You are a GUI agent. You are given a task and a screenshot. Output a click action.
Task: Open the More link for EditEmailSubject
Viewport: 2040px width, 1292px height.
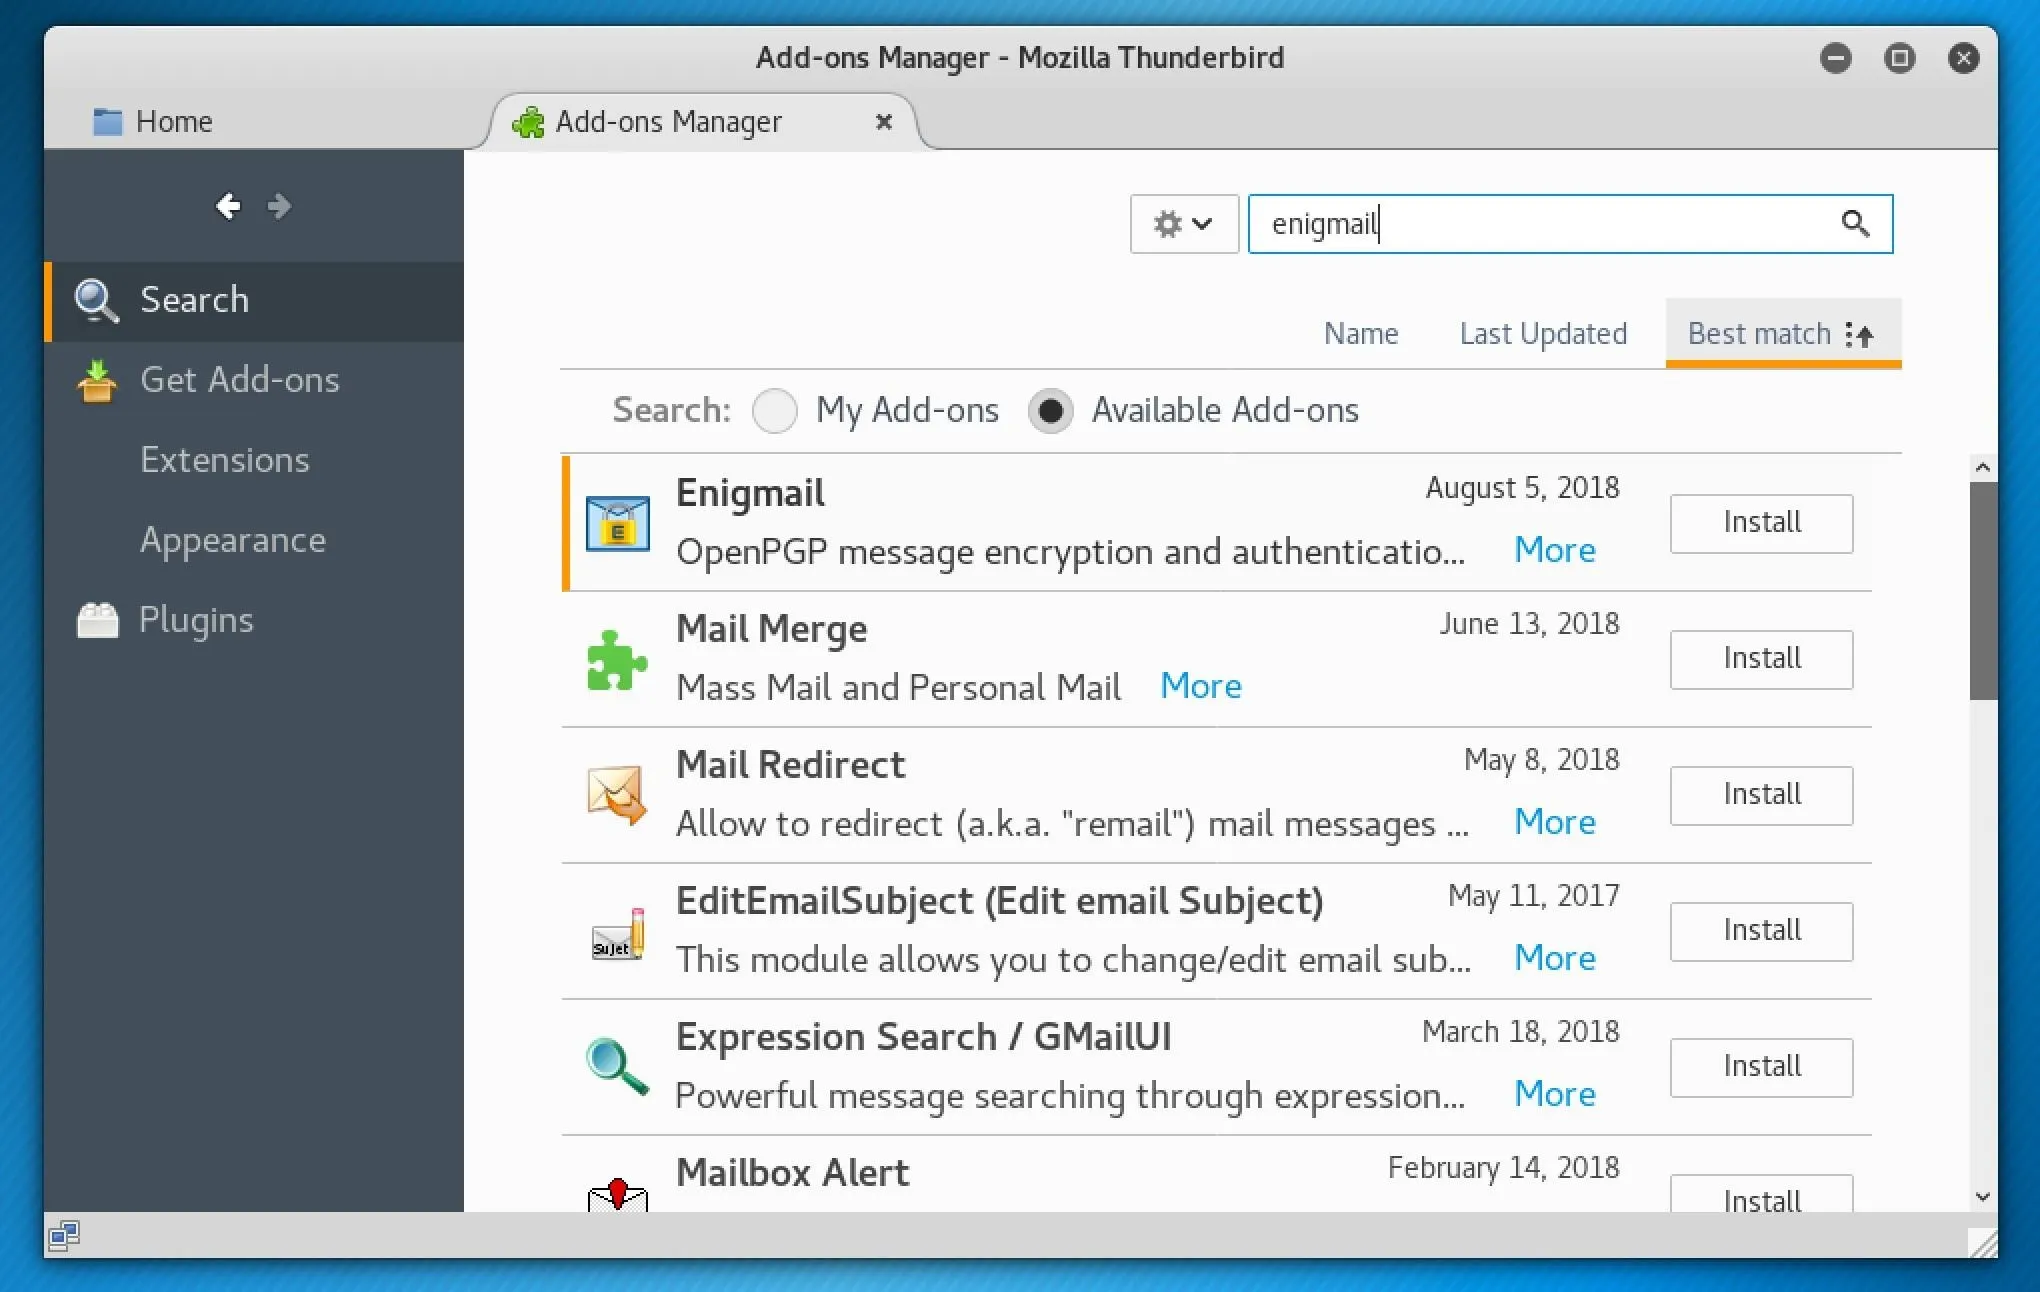pyautogui.click(x=1554, y=958)
